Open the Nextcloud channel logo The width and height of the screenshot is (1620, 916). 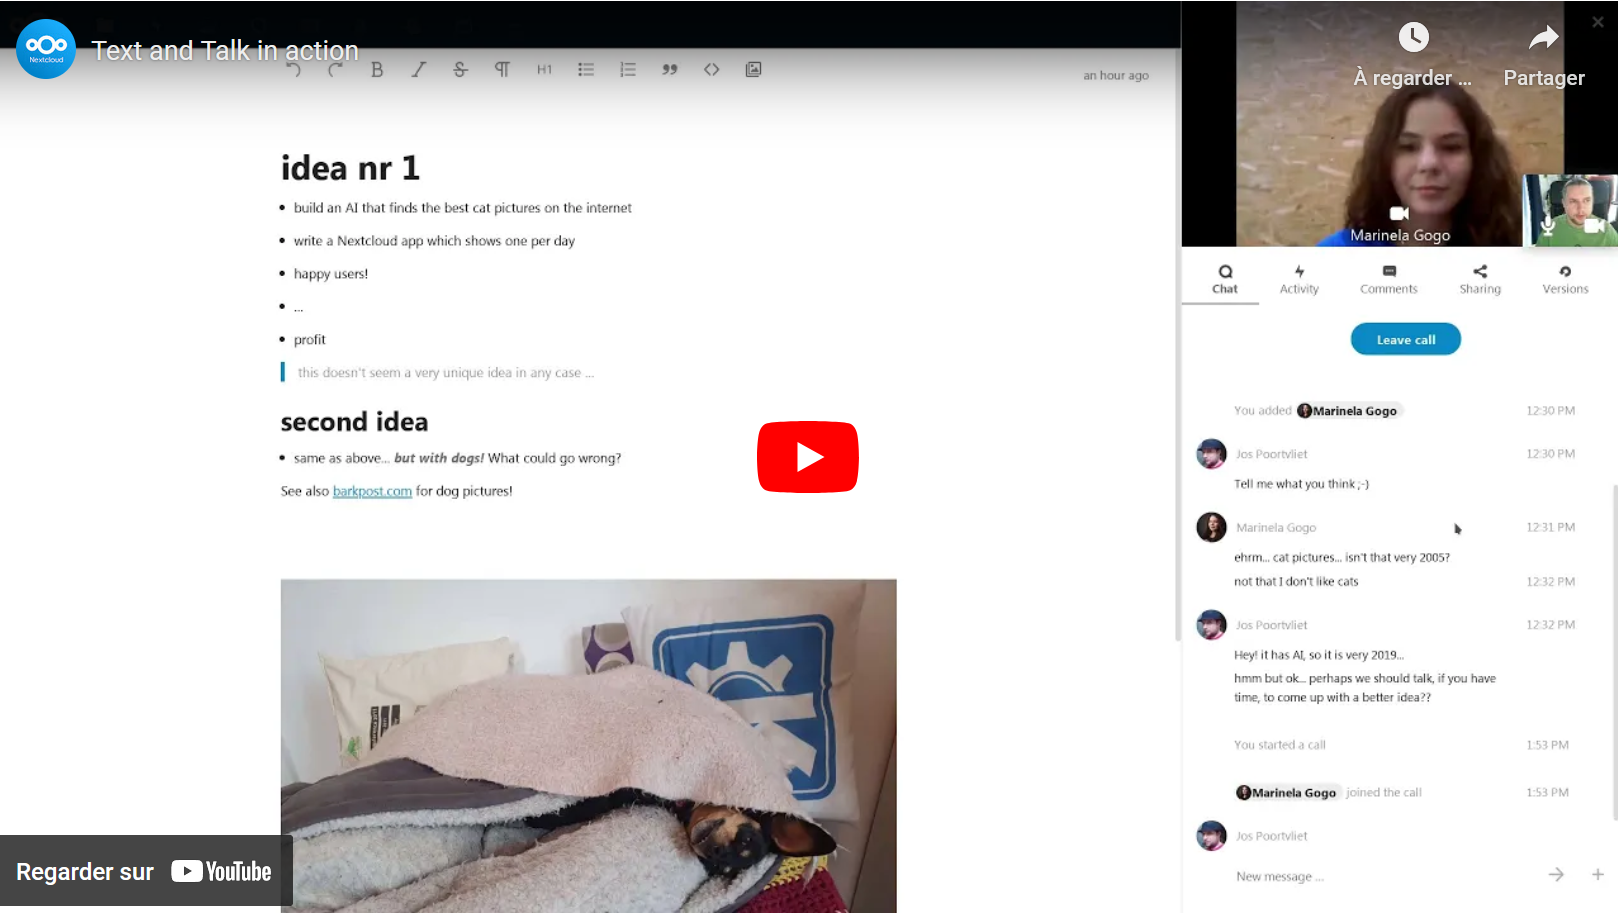(46, 48)
